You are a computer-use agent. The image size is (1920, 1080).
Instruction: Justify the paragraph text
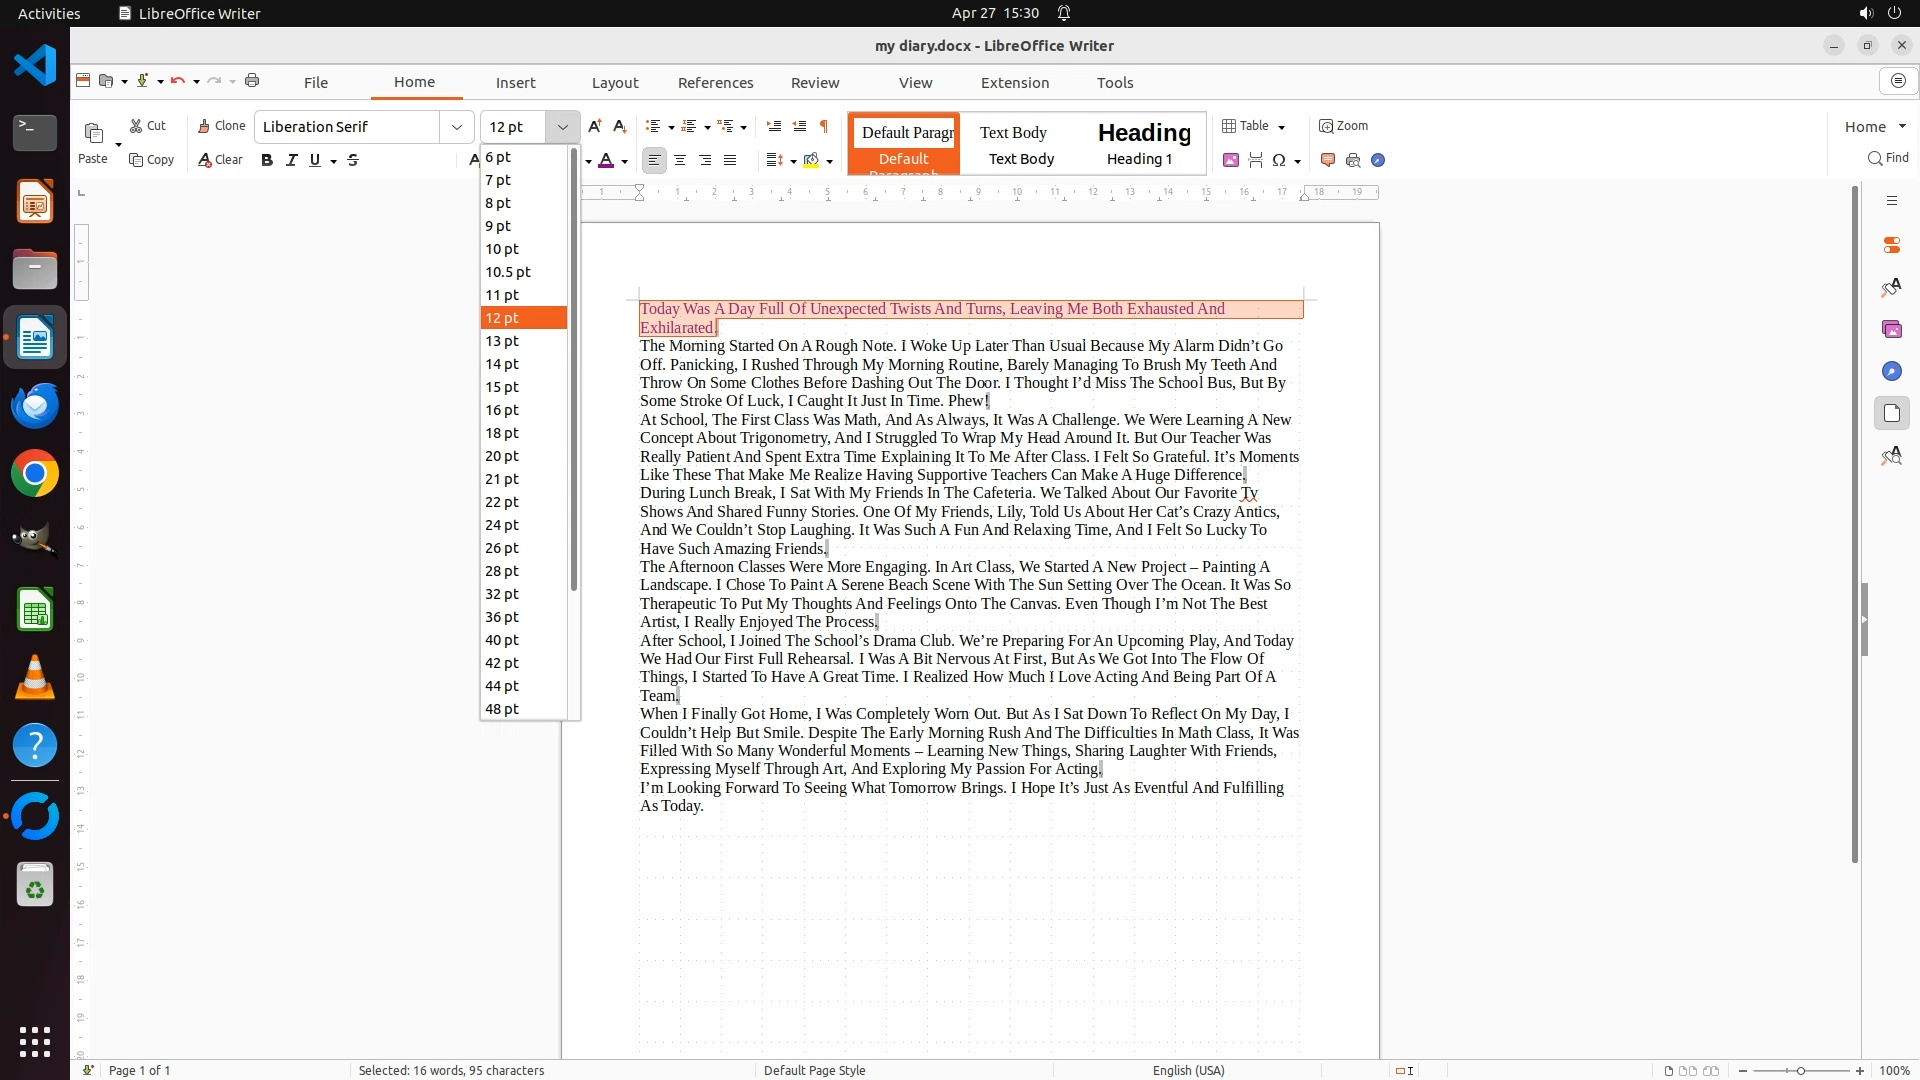tap(730, 160)
